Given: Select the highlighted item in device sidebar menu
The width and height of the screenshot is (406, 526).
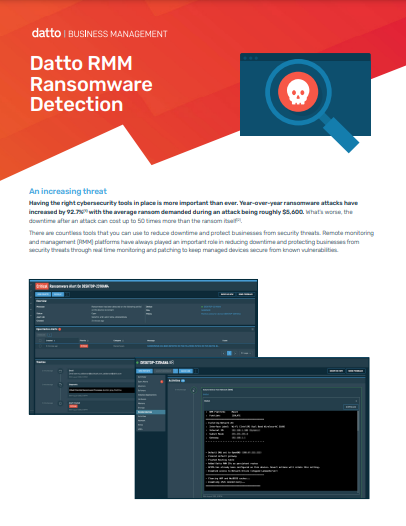Looking at the screenshot, I should (151, 412).
